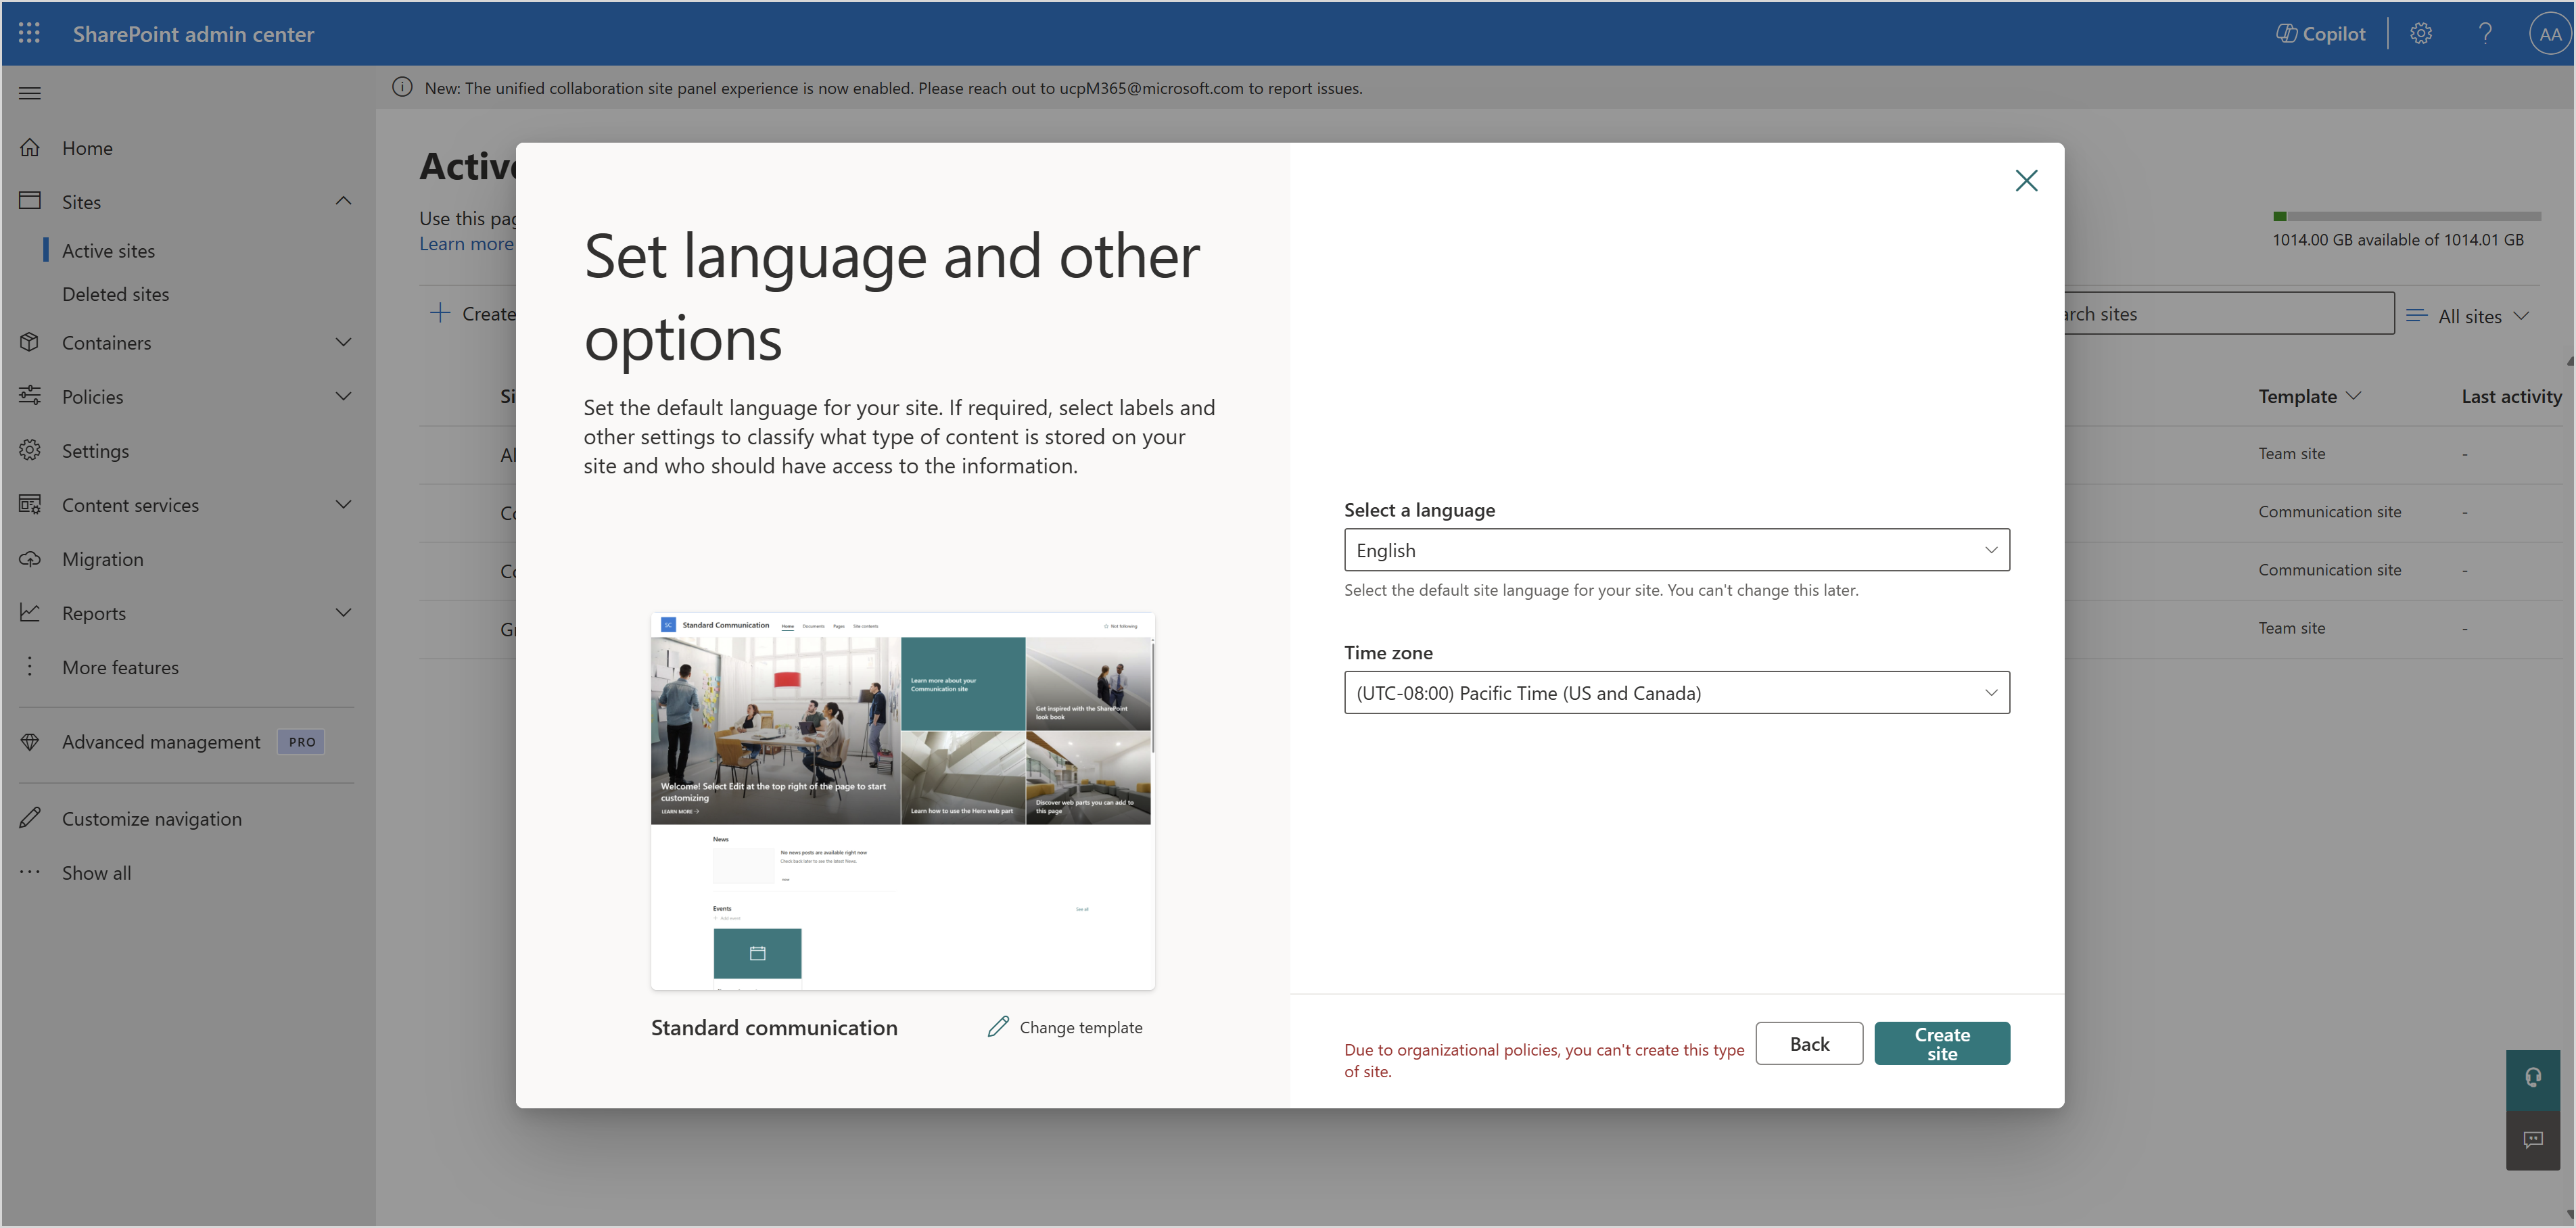Open the Select a language dropdown

1676,550
